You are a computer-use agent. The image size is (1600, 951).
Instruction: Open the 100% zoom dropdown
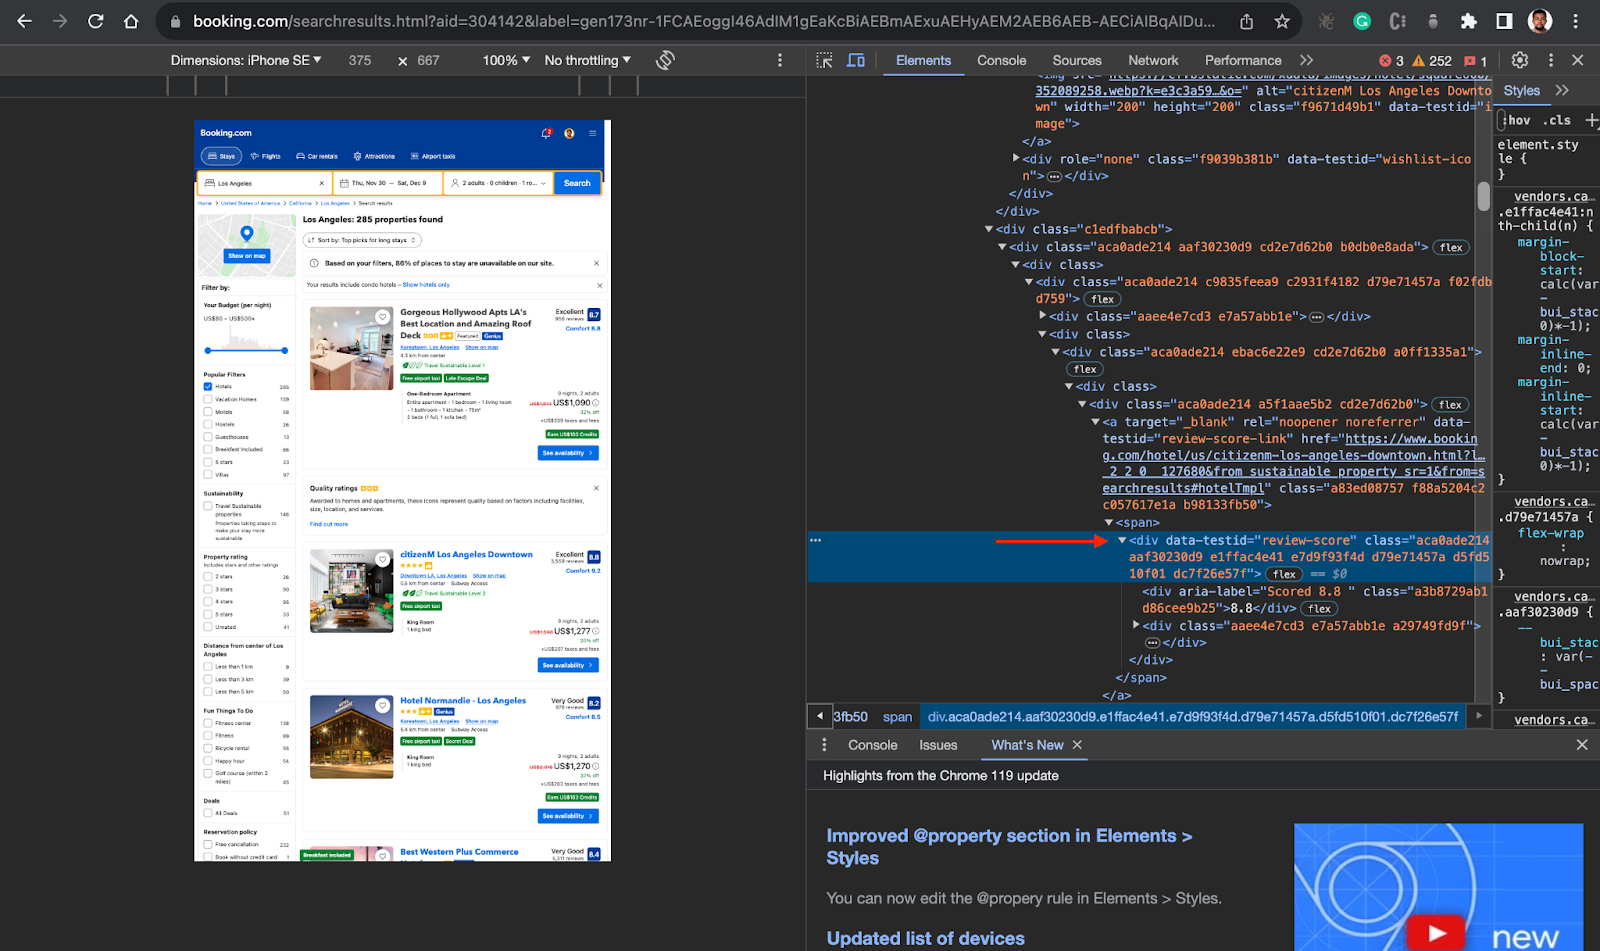pyautogui.click(x=506, y=60)
